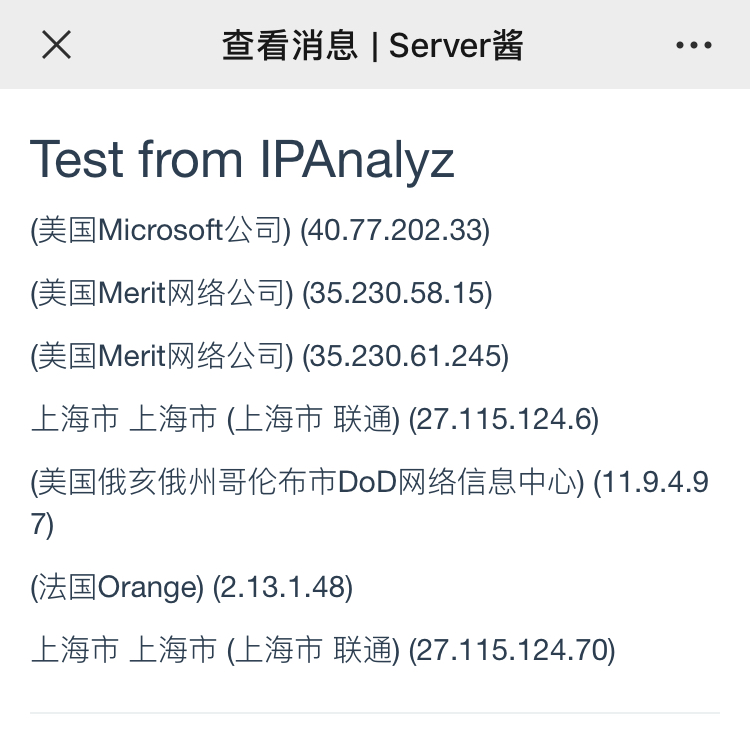750x739 pixels.
Task: Click the "美国Microsoft公司" location label
Action: click(161, 231)
